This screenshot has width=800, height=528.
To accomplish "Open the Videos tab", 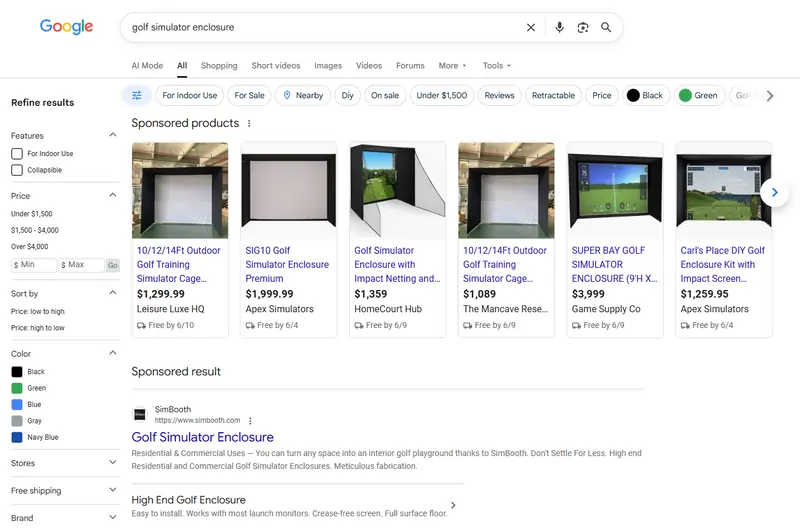I will [x=369, y=66].
